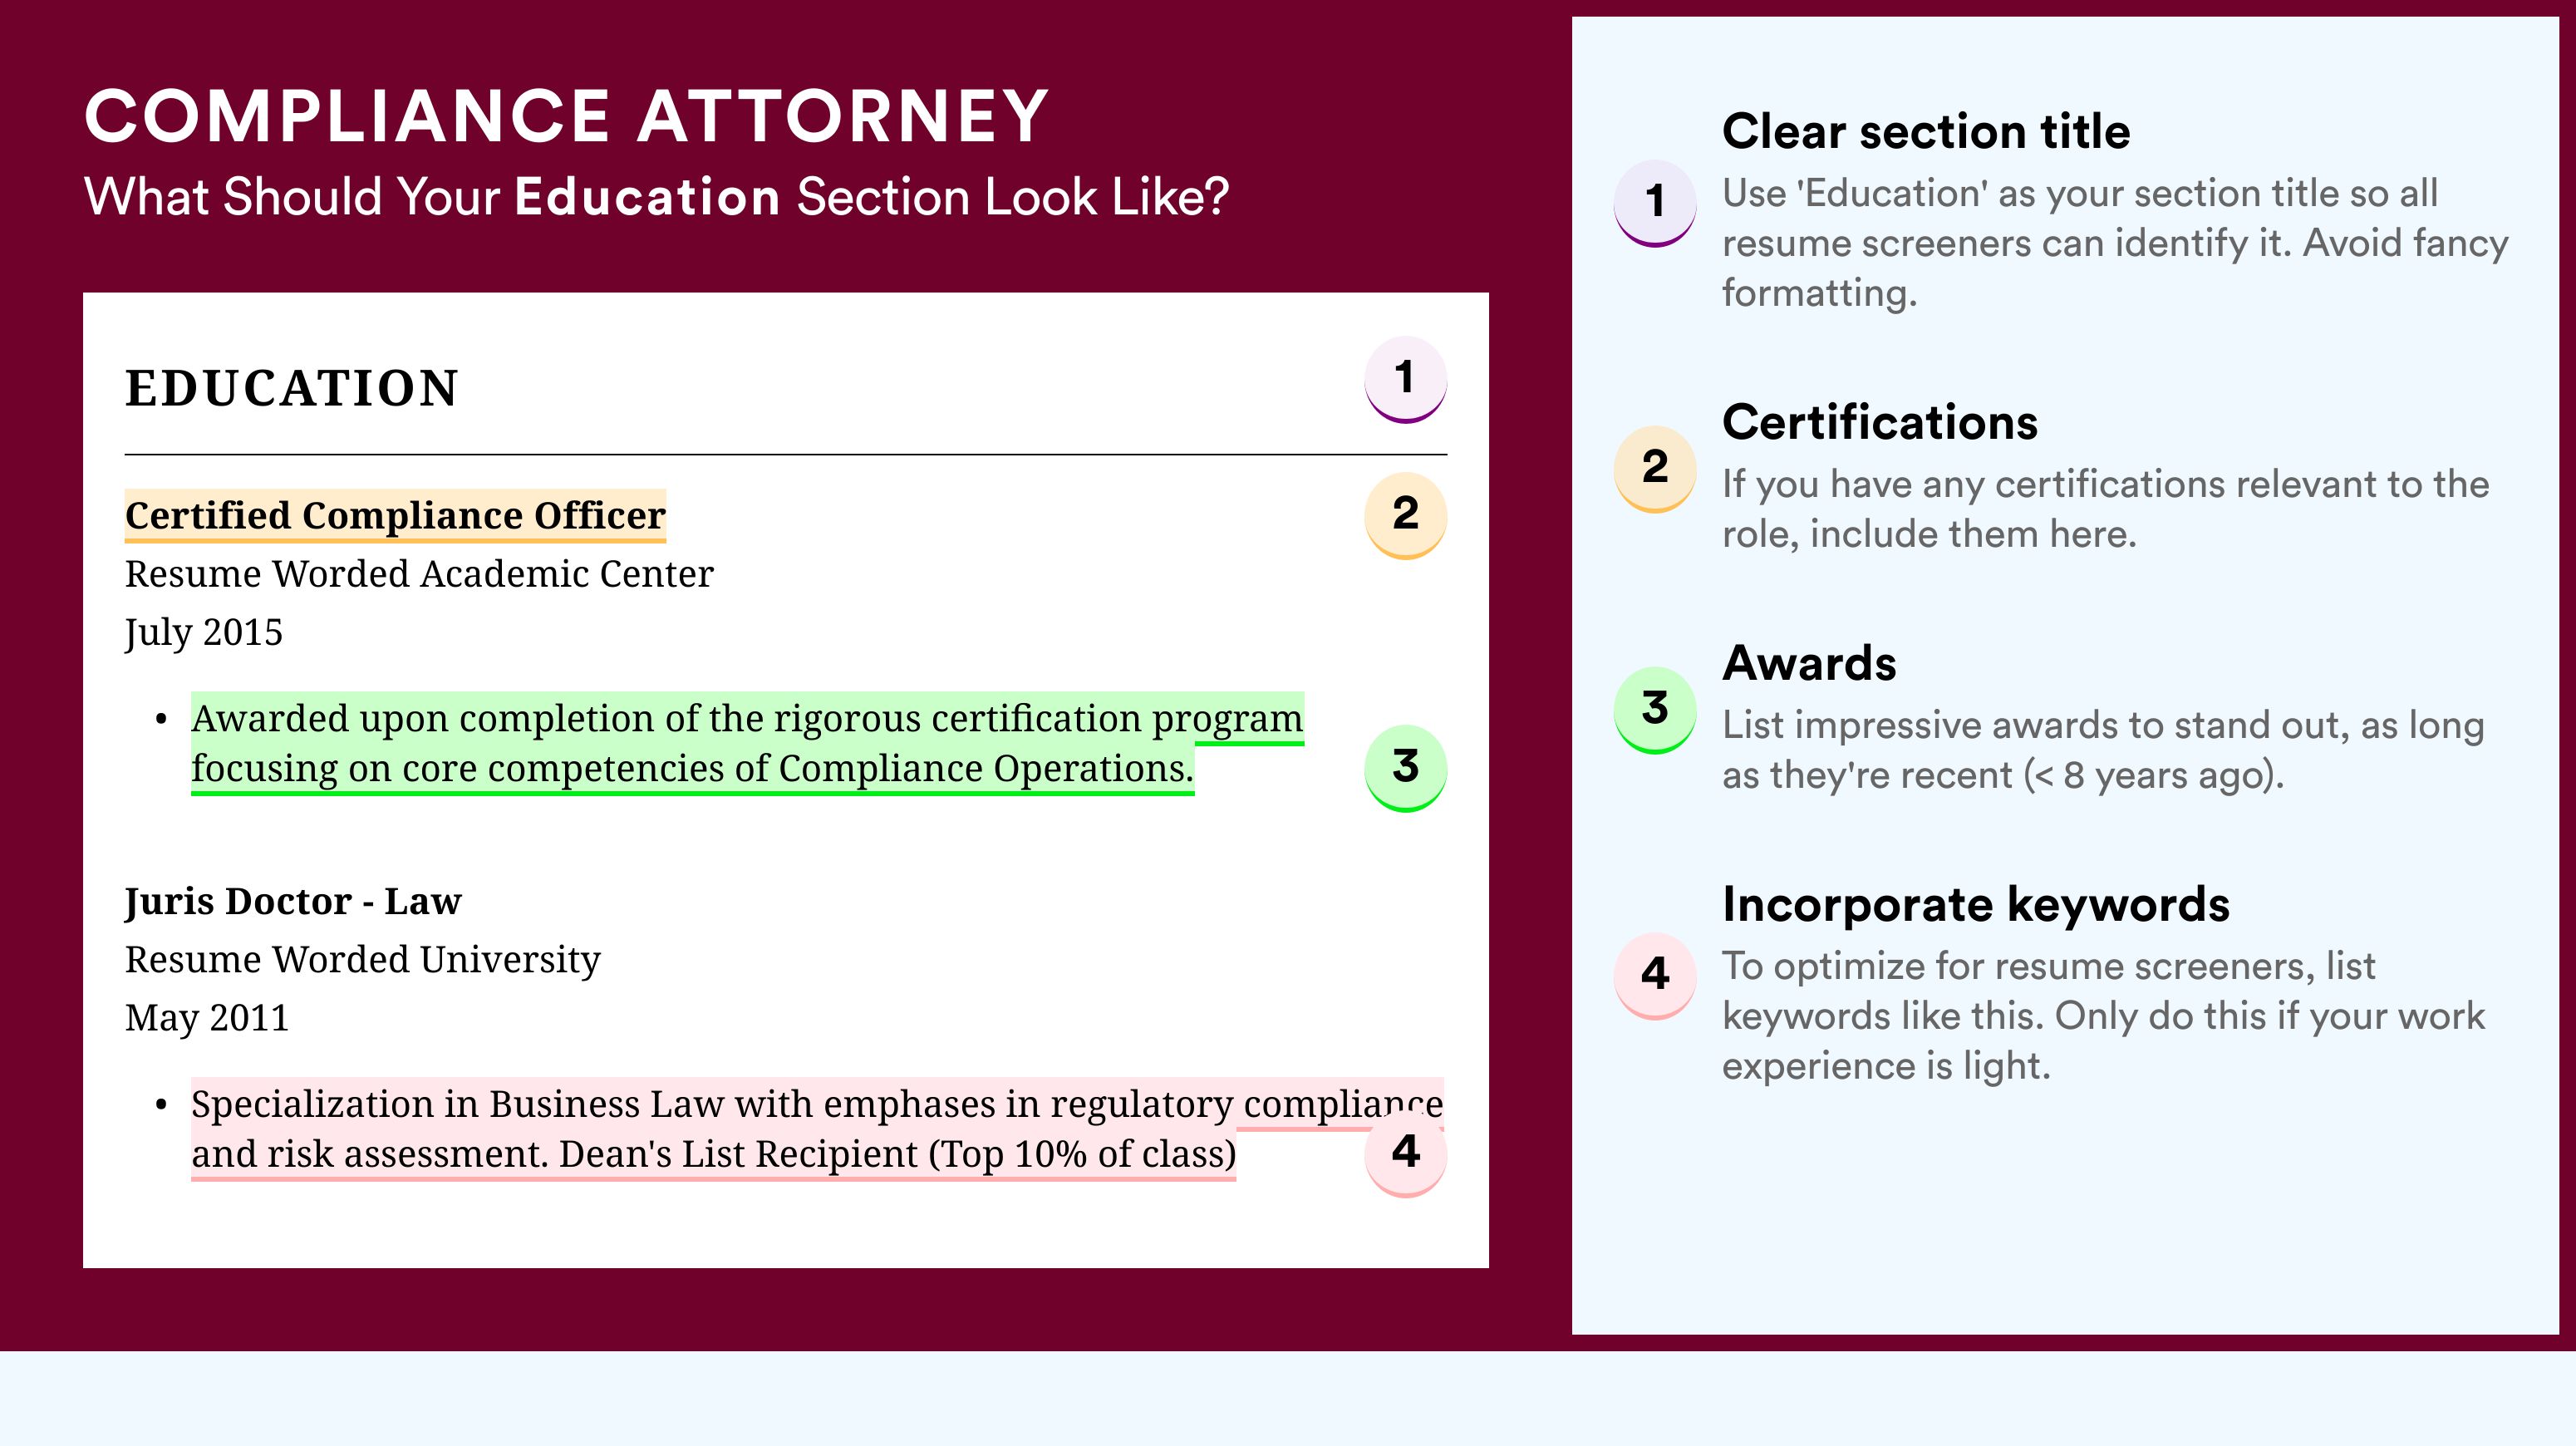Click the pink highlighted Business Law specialization bullet

coord(816,1129)
